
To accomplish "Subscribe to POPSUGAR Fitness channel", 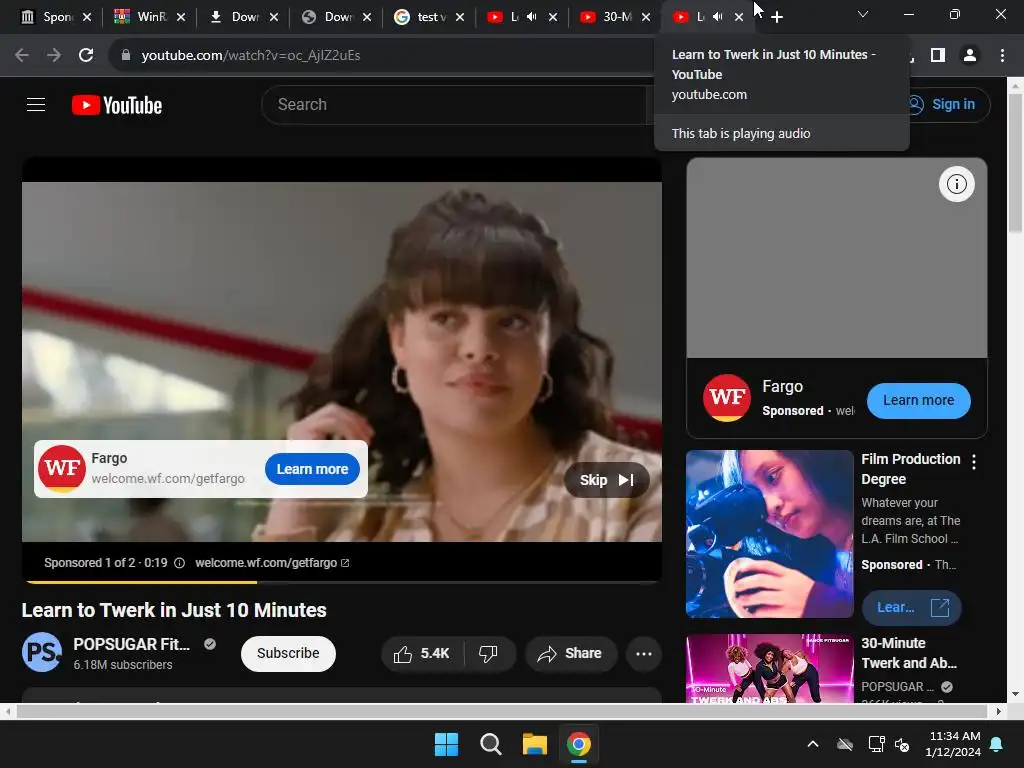I will coord(288,653).
